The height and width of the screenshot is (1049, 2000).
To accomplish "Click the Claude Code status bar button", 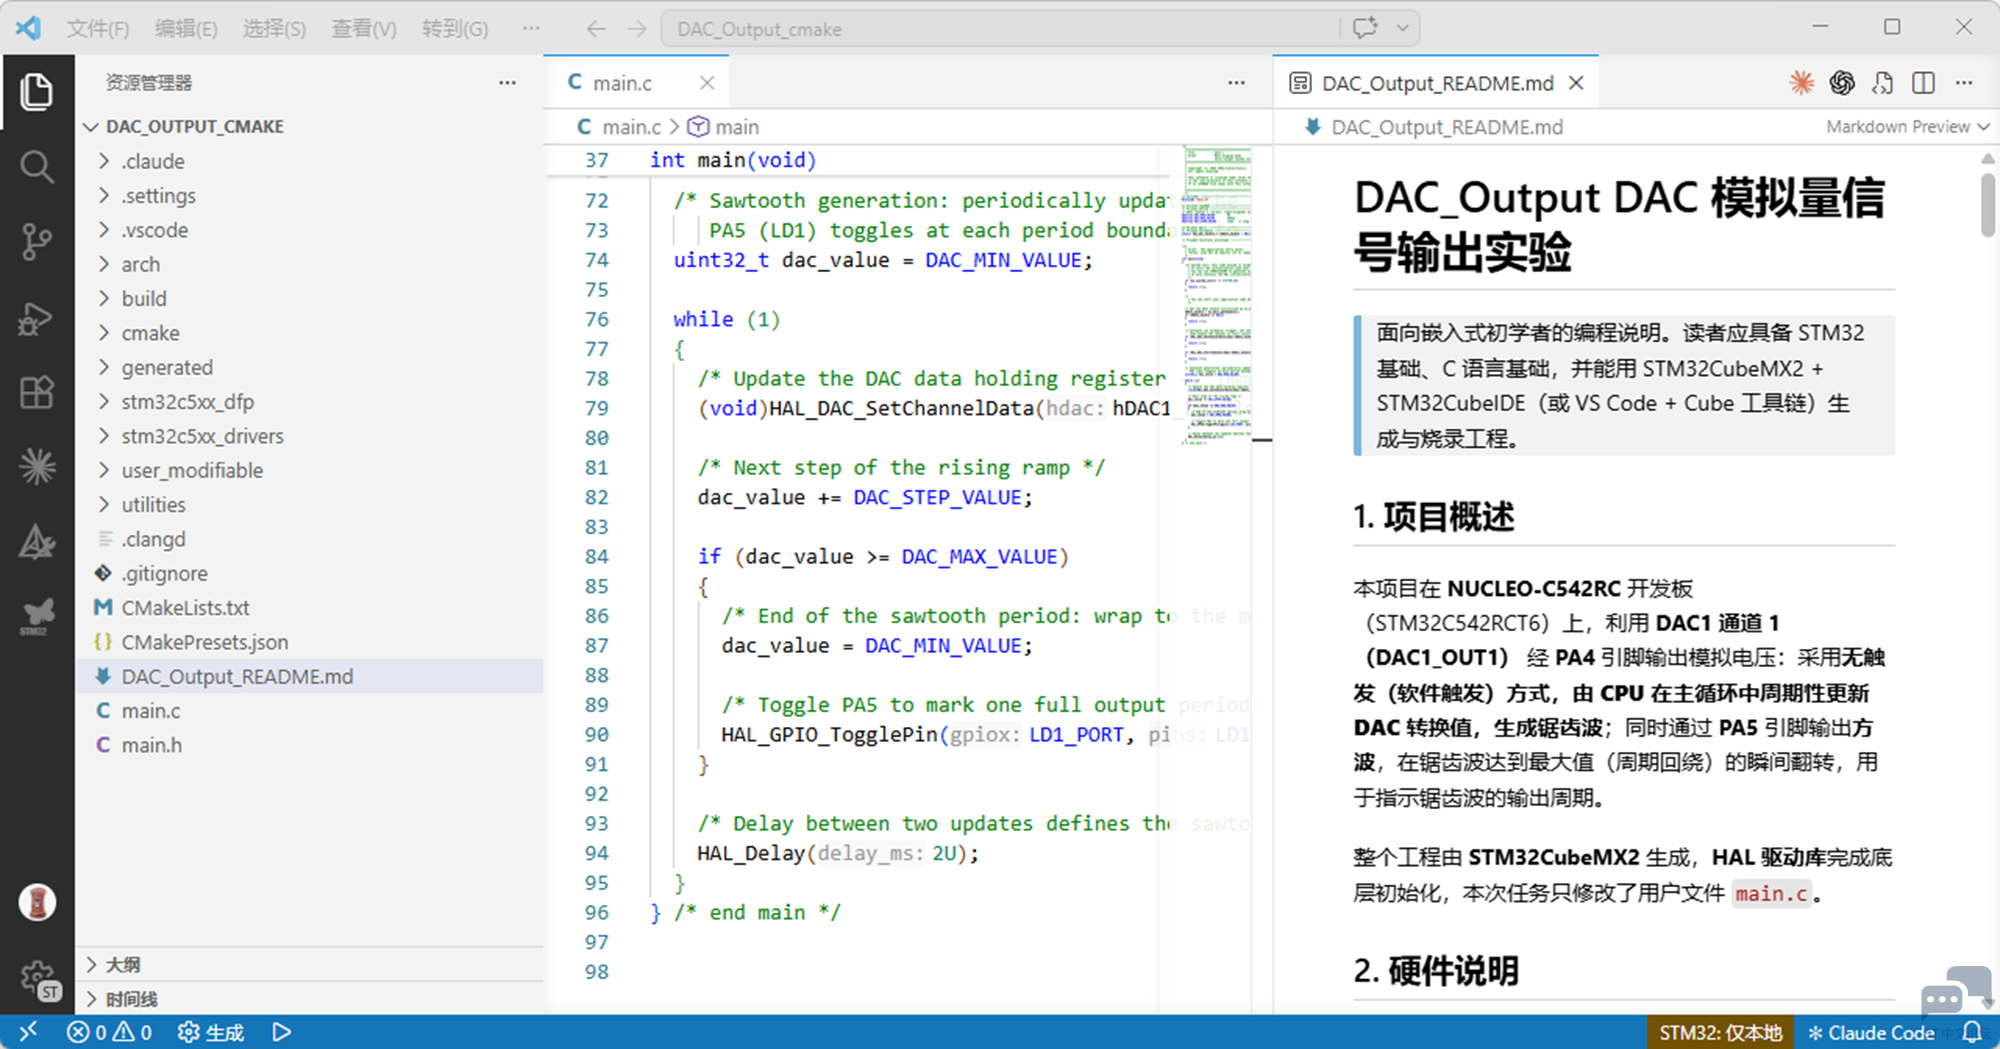I will pyautogui.click(x=1871, y=1032).
